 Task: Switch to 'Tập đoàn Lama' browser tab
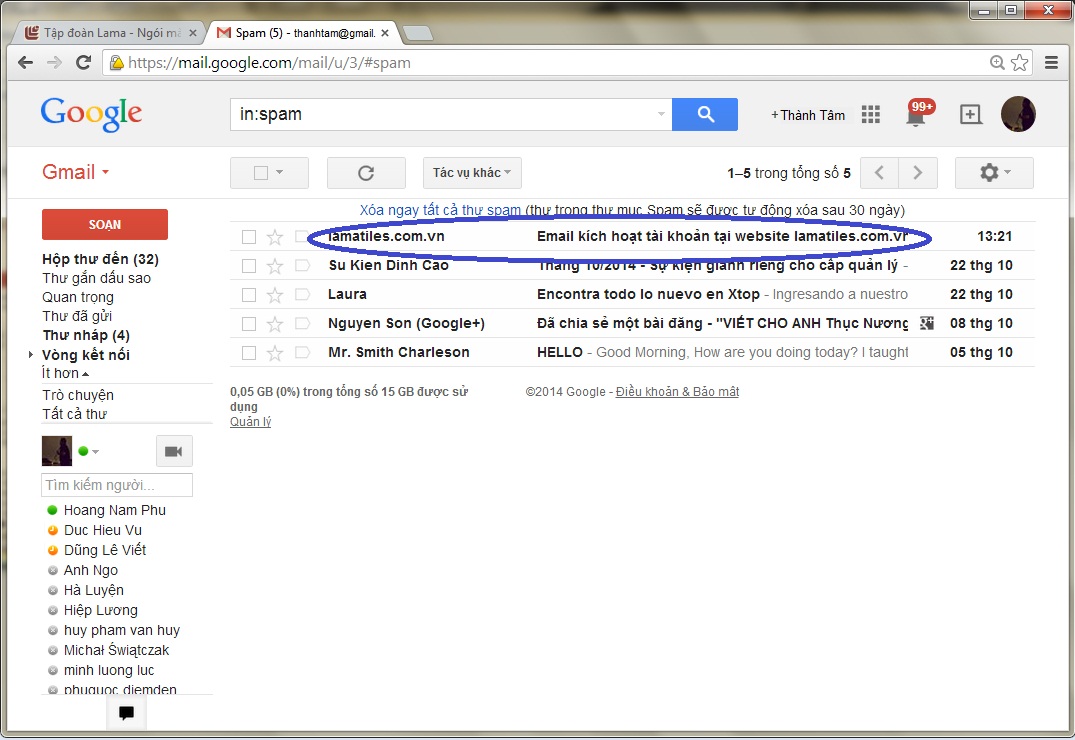point(110,32)
